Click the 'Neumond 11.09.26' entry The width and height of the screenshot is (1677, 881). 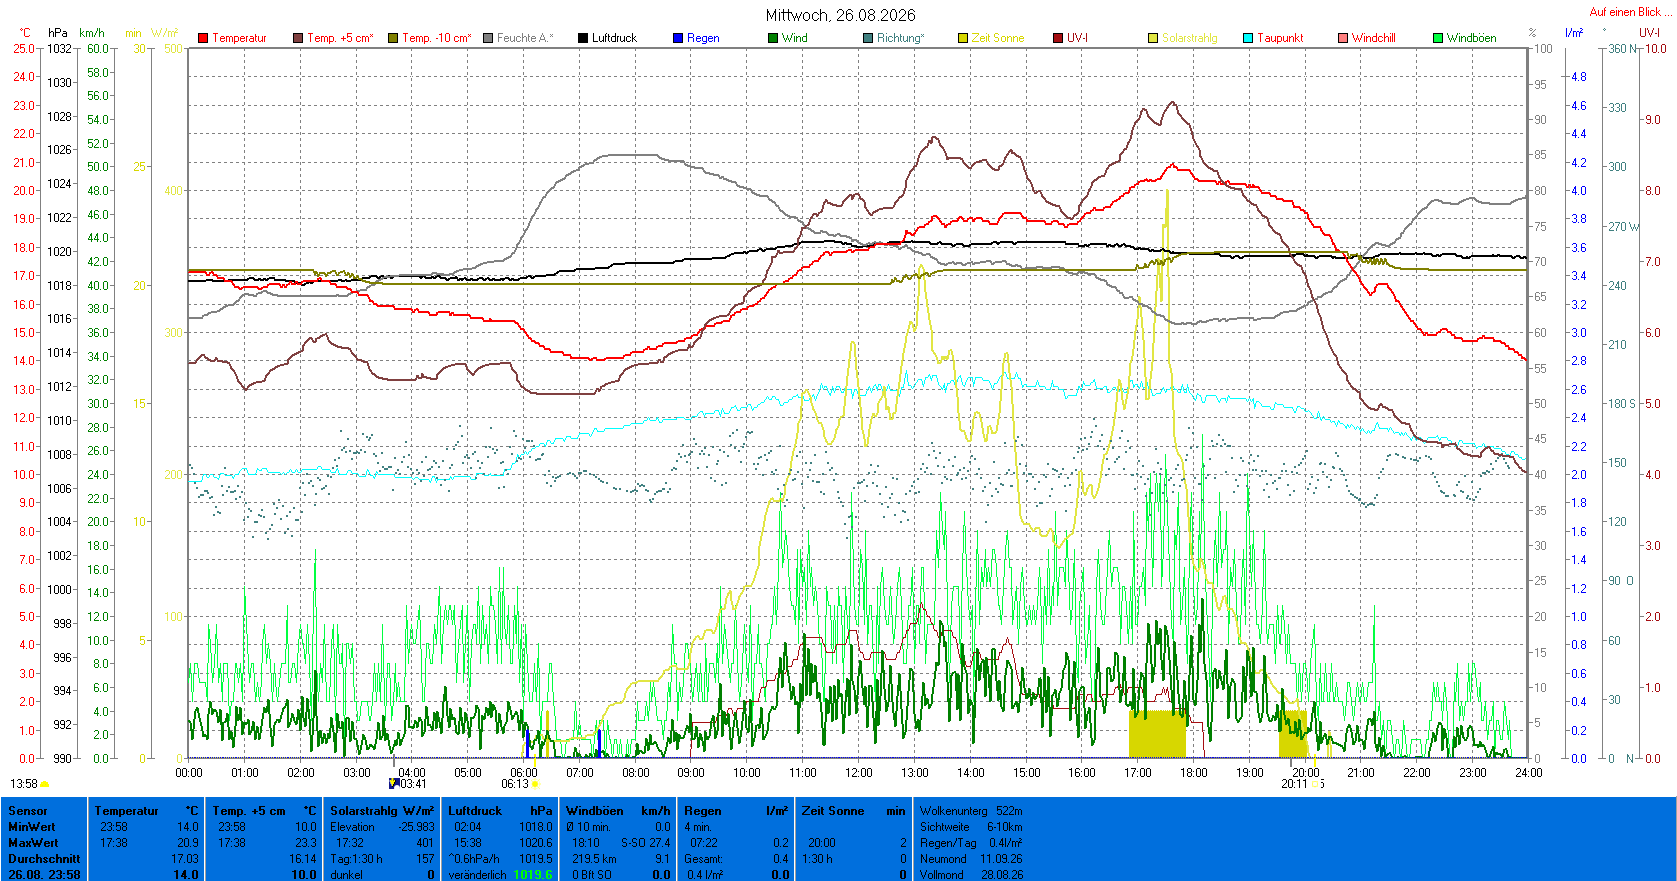(971, 859)
